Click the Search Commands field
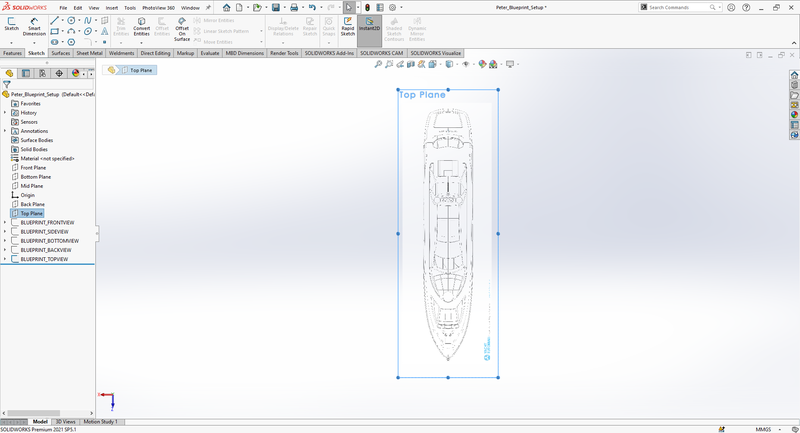The height and width of the screenshot is (433, 800). pos(680,8)
